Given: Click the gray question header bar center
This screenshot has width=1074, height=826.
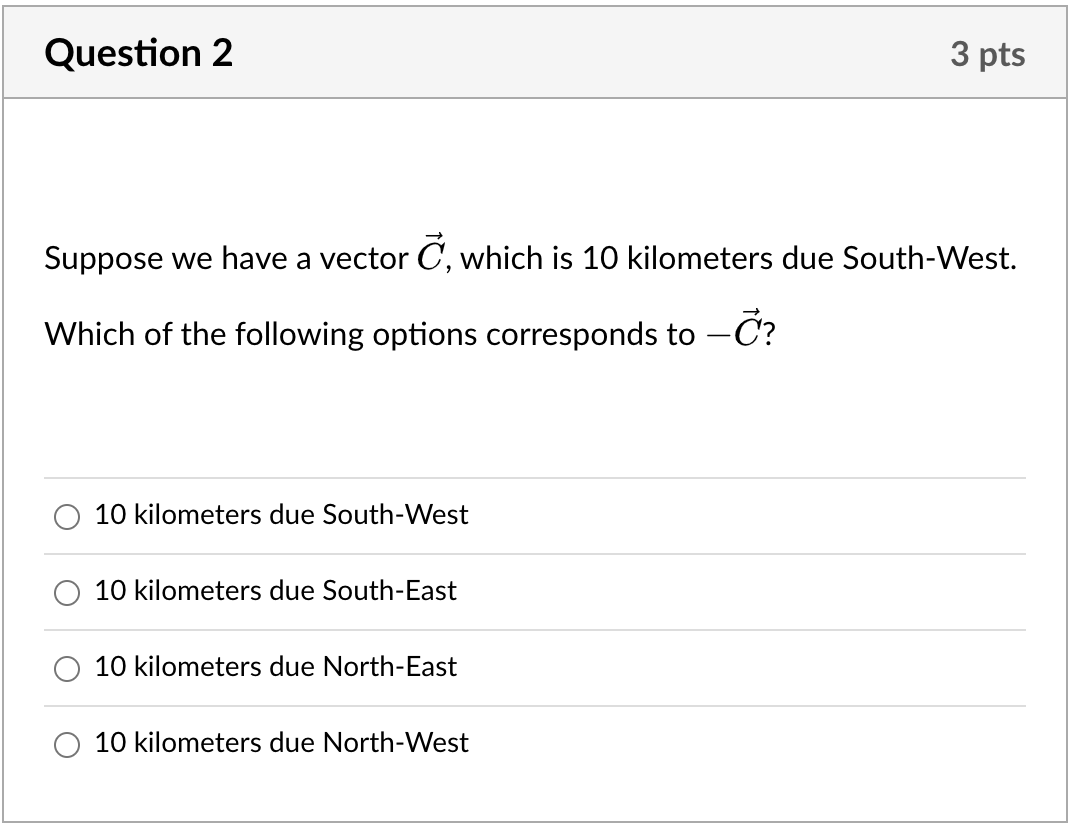Looking at the screenshot, I should (535, 52).
